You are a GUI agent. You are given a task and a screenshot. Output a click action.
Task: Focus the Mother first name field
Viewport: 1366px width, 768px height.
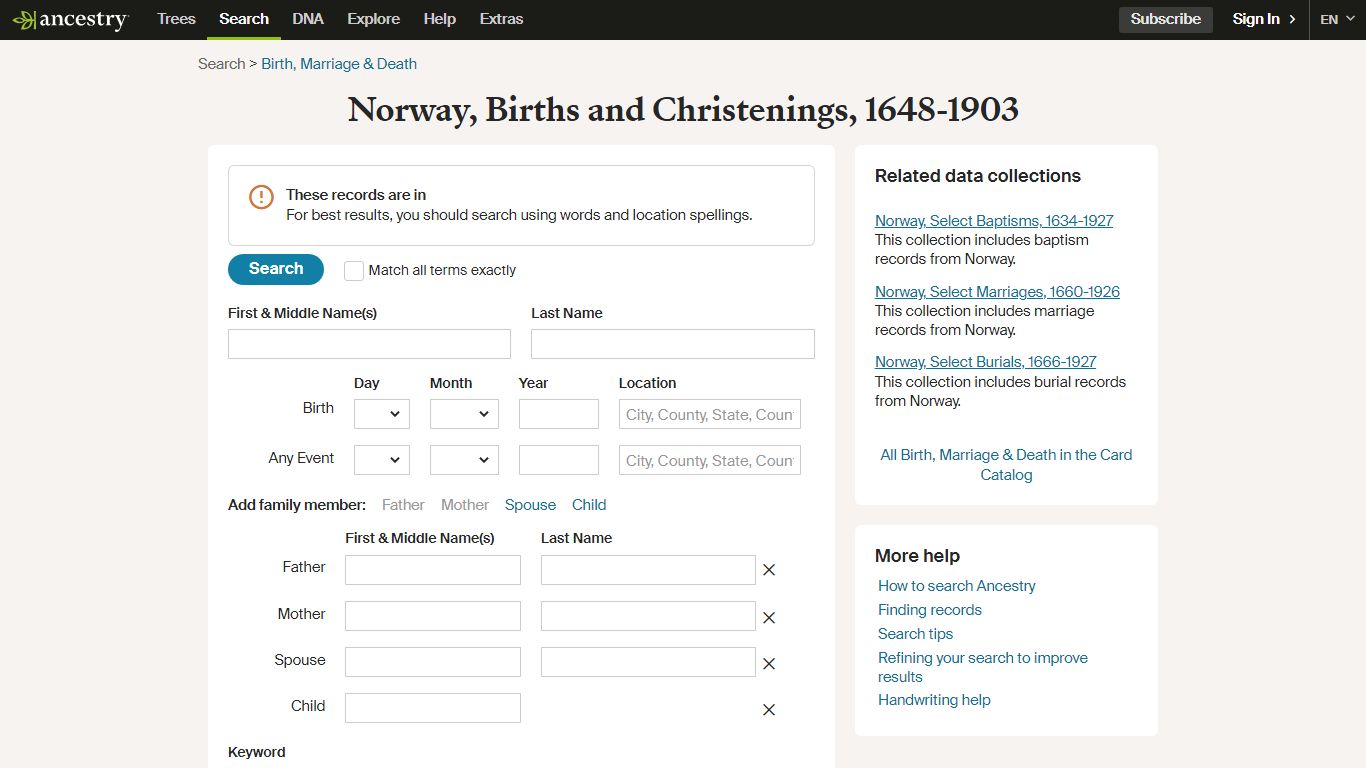tap(433, 616)
